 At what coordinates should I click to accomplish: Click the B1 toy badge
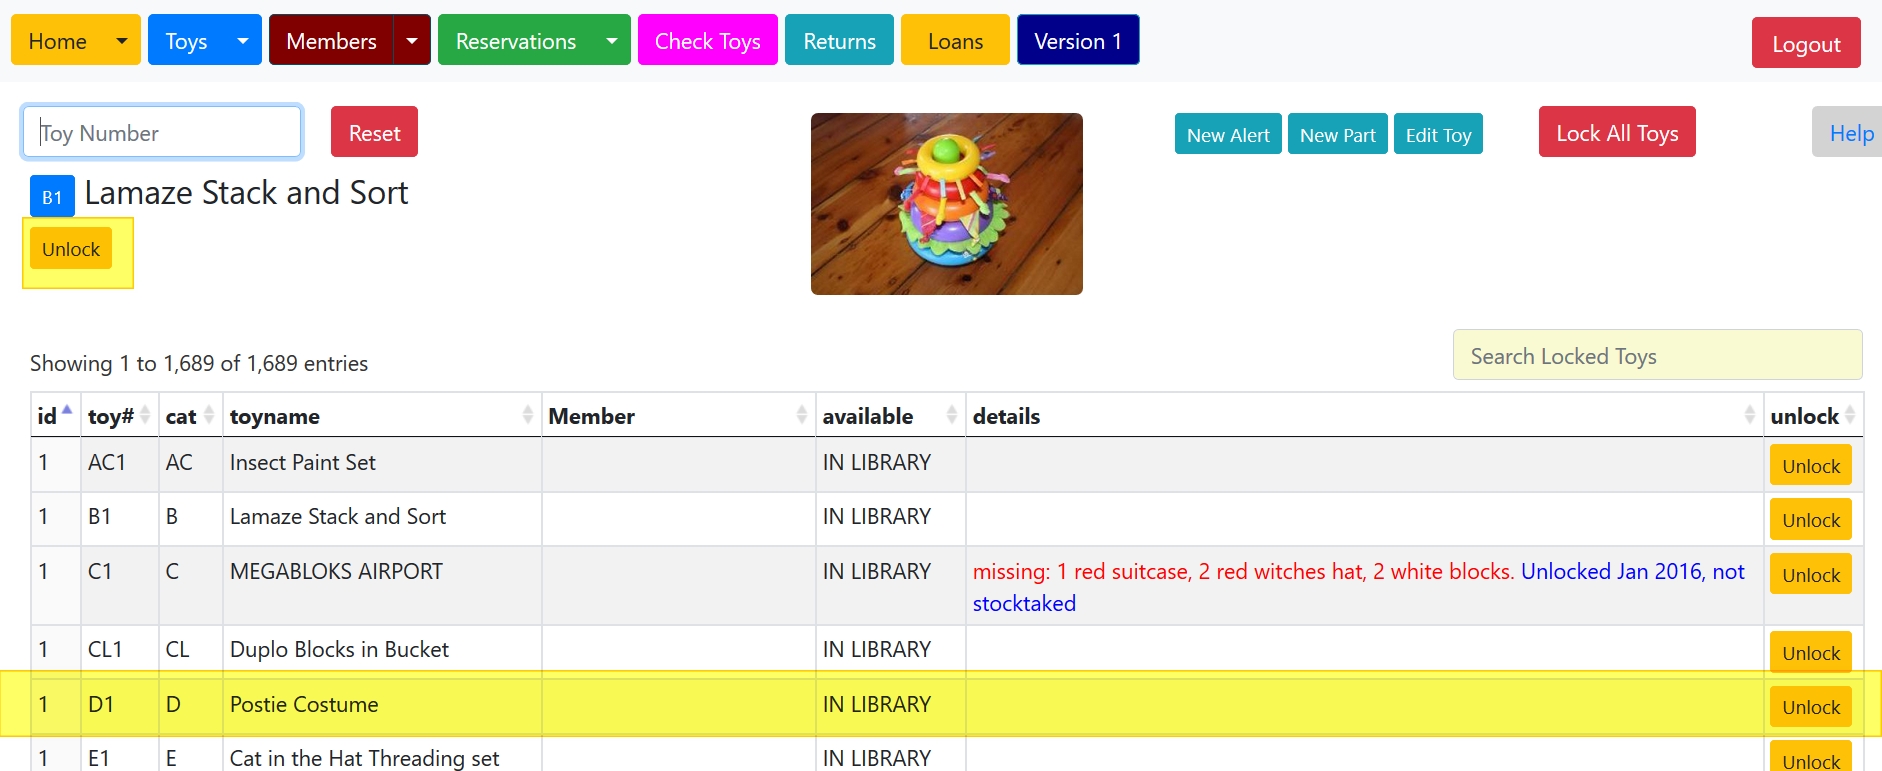pos(52,197)
